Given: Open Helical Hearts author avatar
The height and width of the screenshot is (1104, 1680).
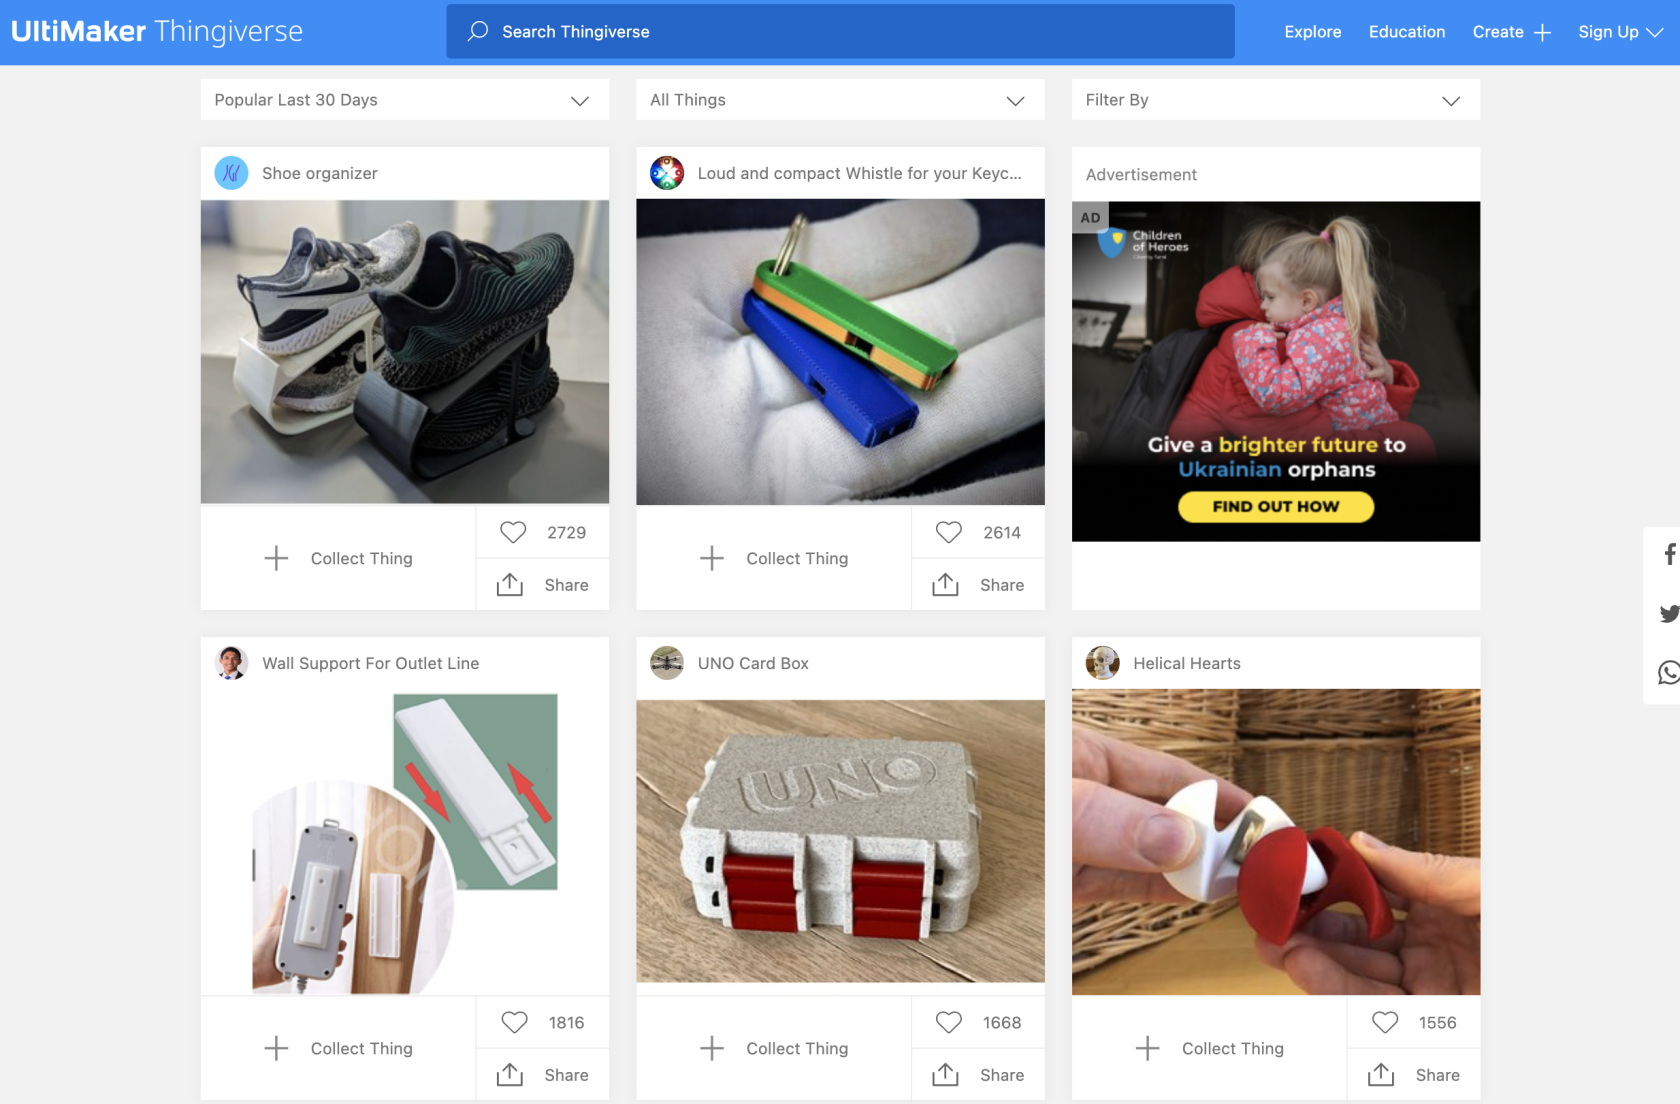Looking at the screenshot, I should (1103, 663).
